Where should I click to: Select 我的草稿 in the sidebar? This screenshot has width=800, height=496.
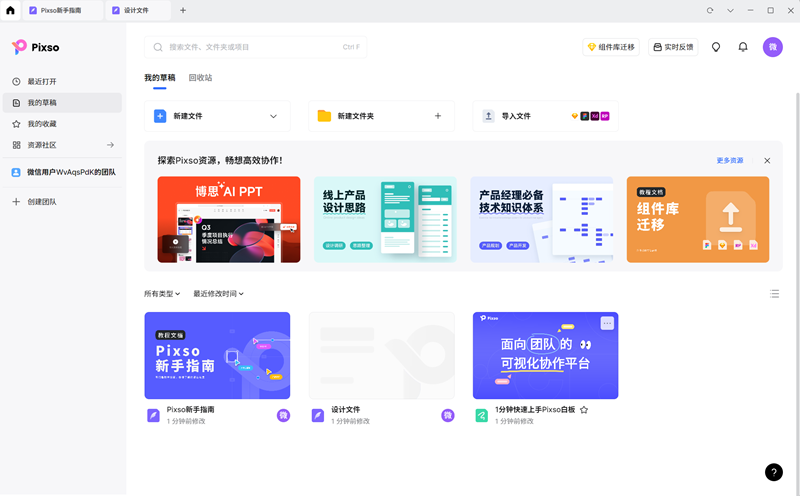click(x=62, y=103)
